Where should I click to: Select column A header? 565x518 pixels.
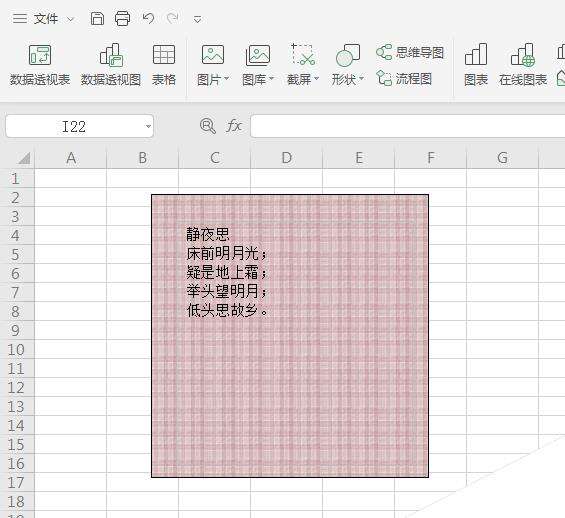(71, 158)
